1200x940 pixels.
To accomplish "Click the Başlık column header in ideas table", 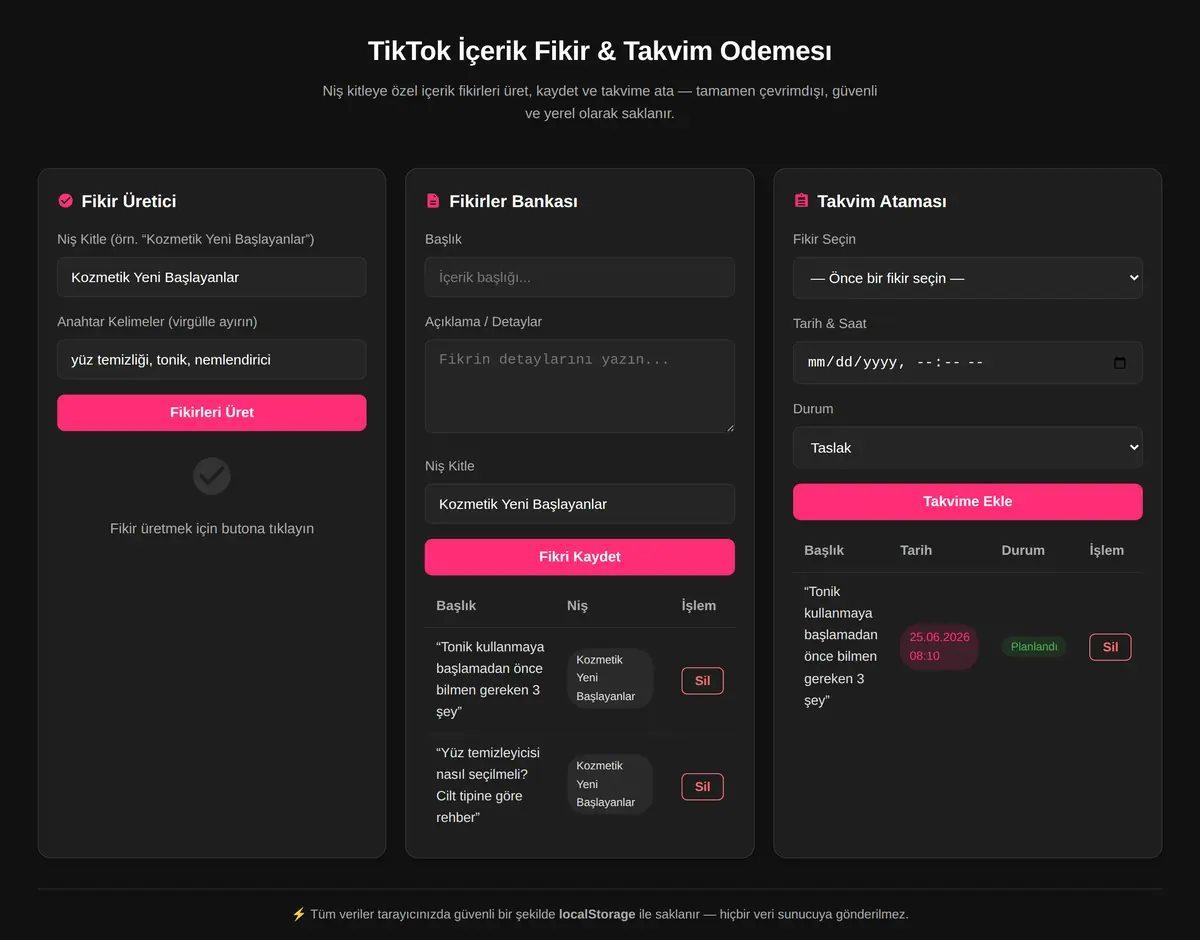I will 456,605.
